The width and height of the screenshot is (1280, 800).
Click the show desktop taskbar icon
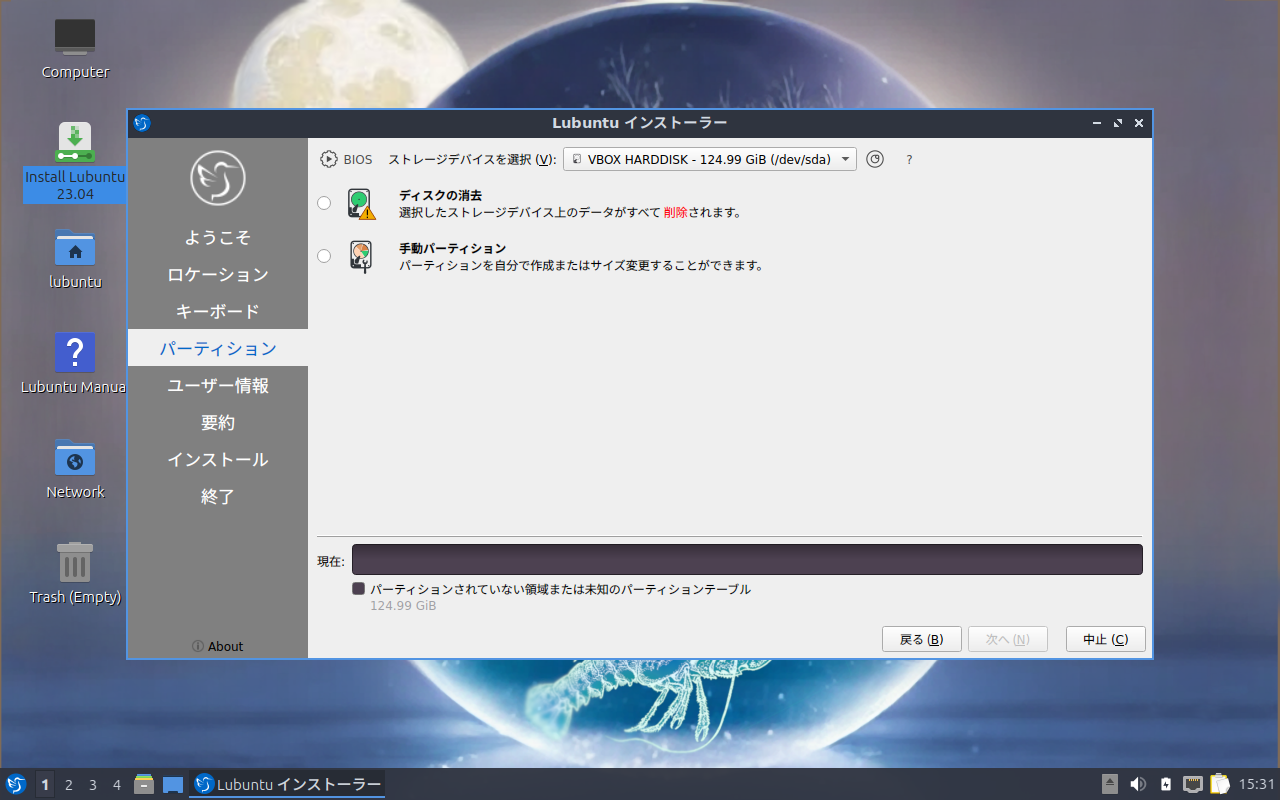tap(173, 785)
